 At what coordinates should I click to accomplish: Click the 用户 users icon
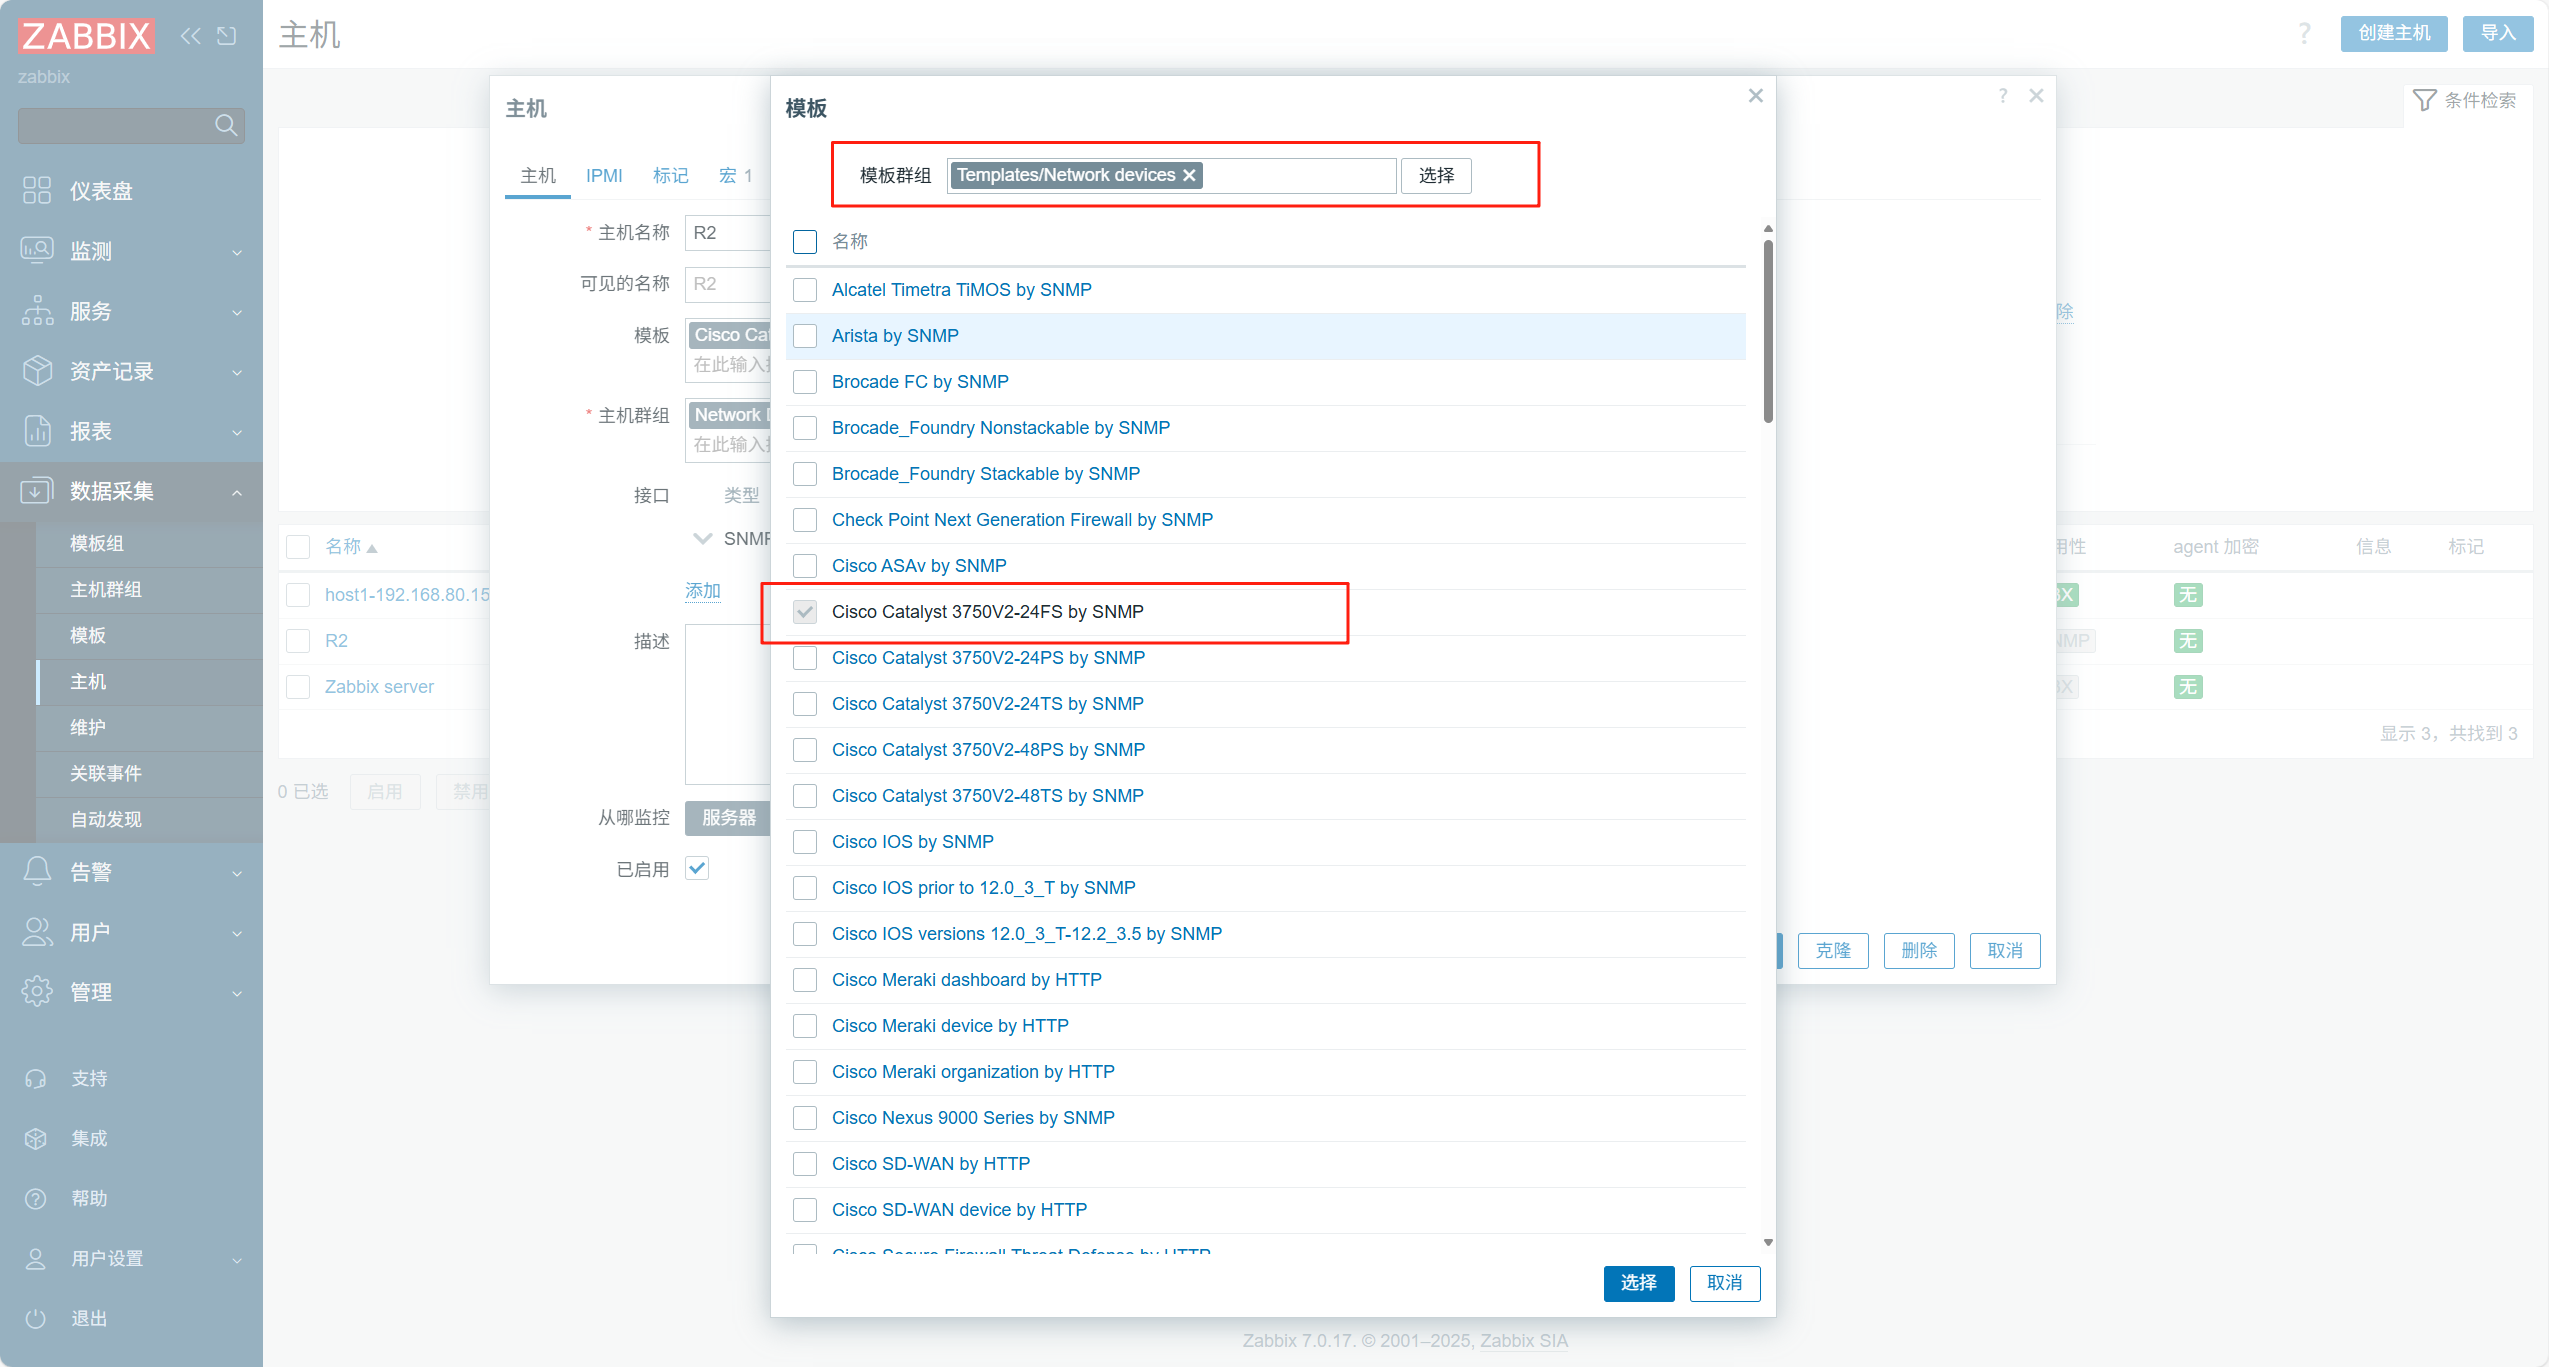pyautogui.click(x=37, y=932)
